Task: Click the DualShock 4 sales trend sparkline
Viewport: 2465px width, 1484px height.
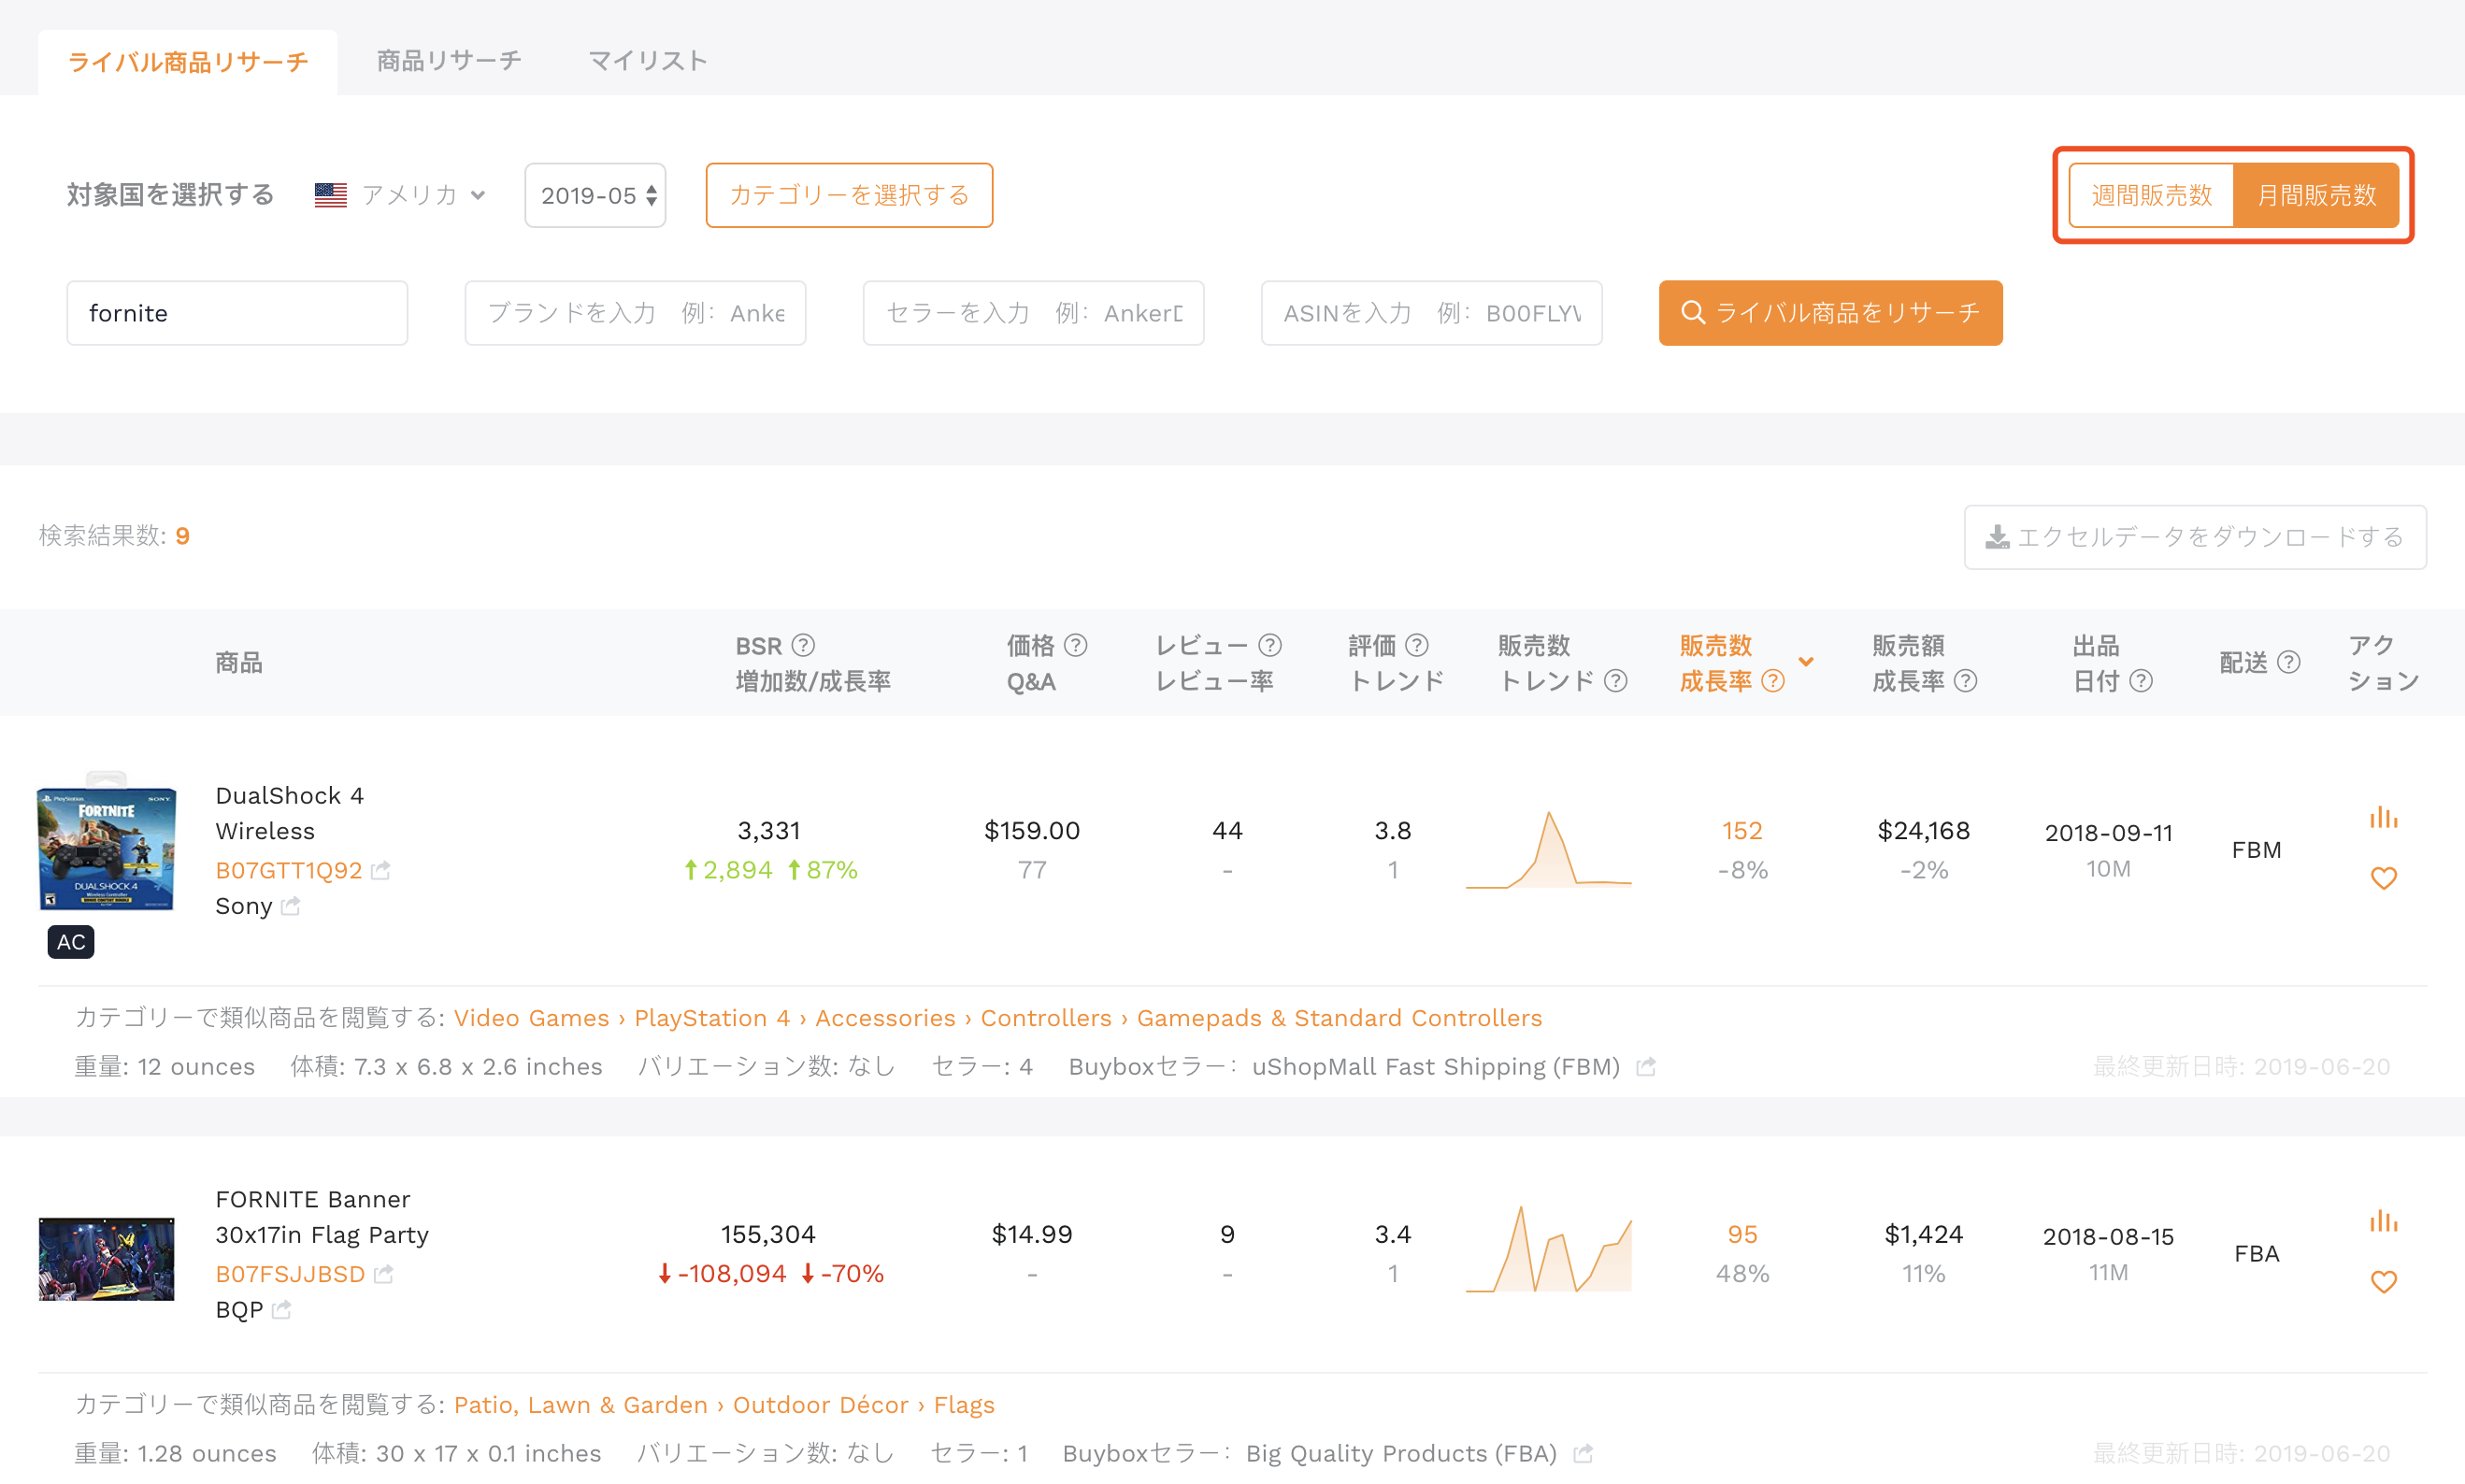Action: (x=1548, y=849)
